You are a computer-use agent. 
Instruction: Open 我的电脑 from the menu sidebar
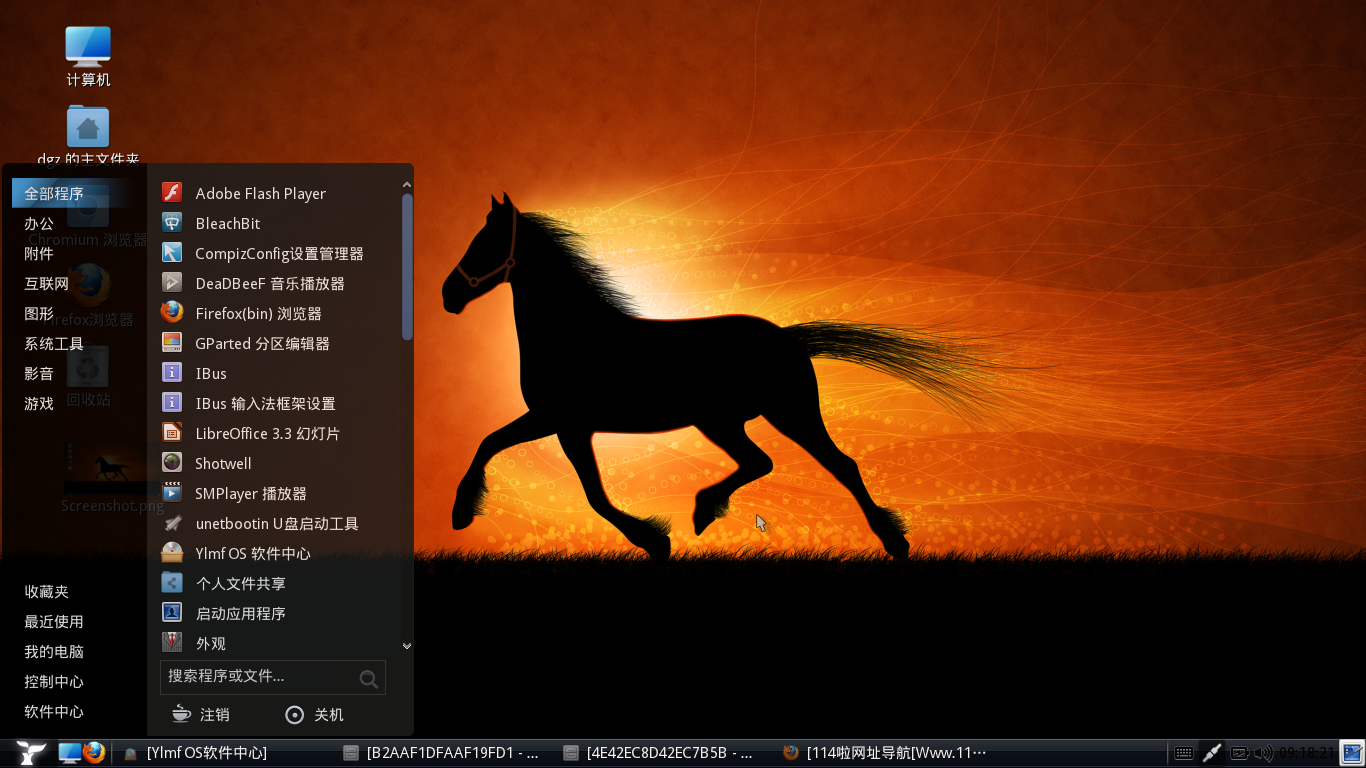click(x=54, y=651)
